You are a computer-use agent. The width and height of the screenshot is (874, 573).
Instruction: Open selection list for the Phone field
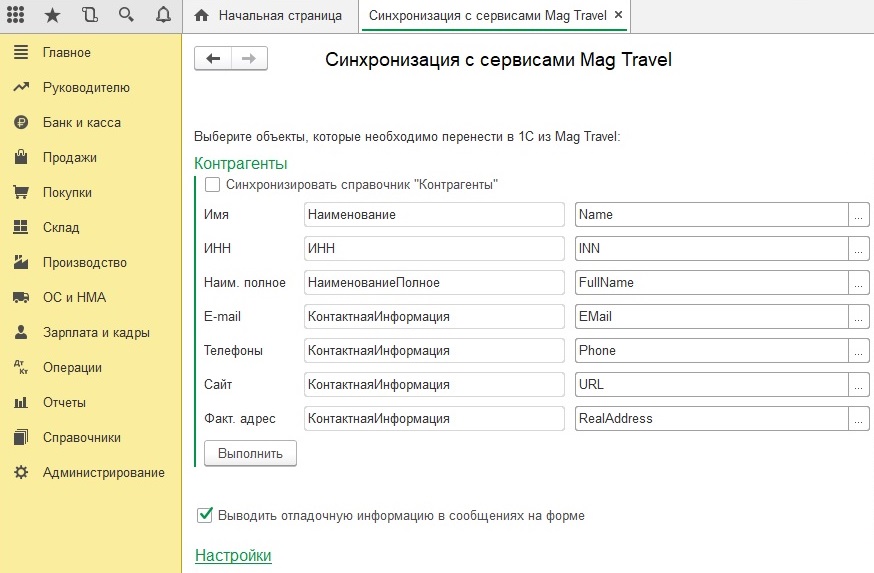[858, 351]
